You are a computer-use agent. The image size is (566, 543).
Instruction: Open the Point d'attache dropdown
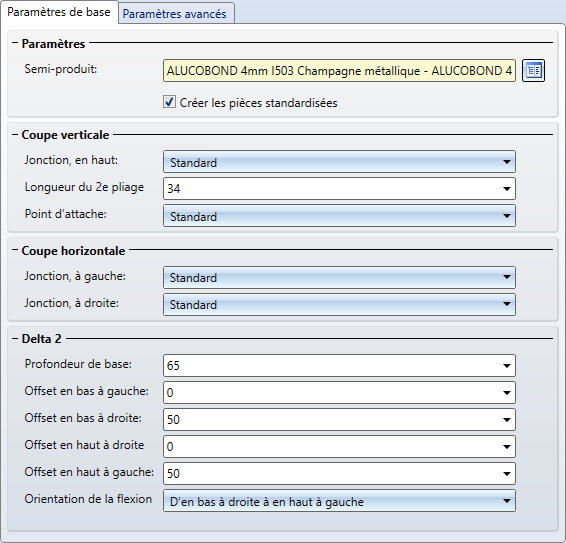coord(339,216)
